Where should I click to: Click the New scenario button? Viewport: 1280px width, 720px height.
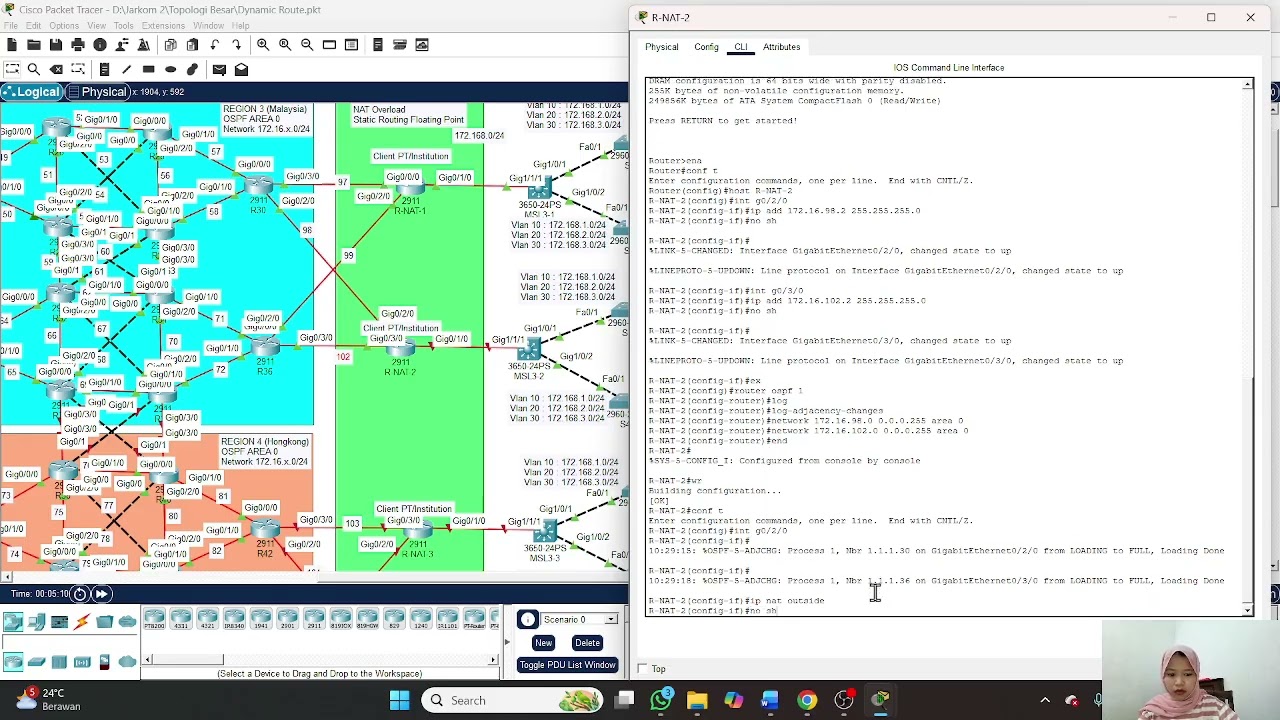543,643
